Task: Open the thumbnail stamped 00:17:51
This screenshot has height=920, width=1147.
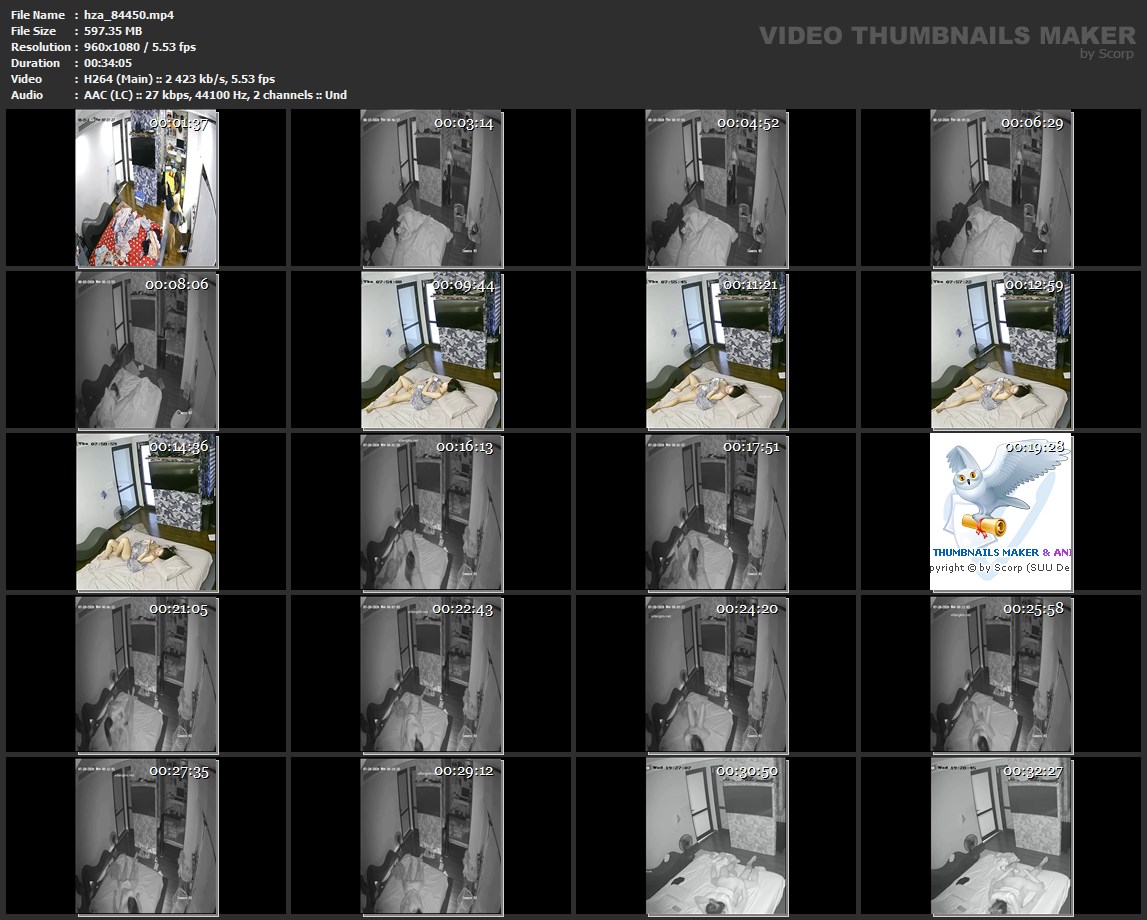Action: (x=716, y=512)
